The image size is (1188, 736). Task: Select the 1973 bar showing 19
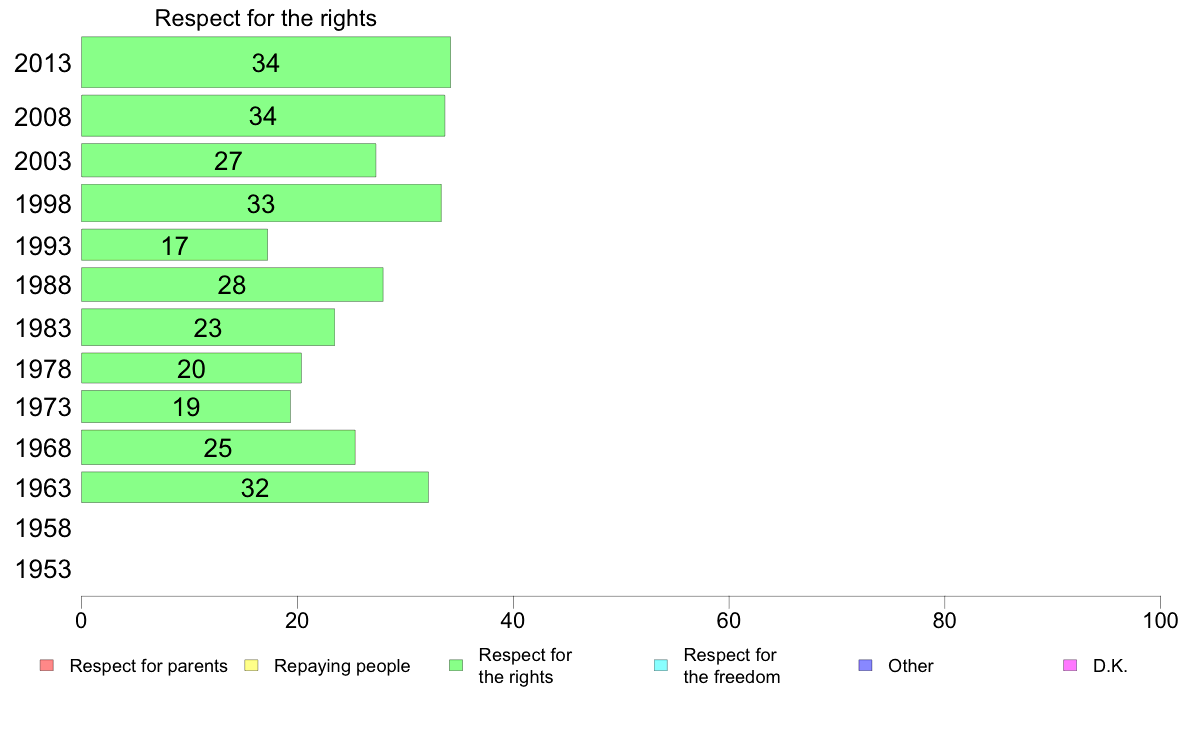[x=186, y=406]
